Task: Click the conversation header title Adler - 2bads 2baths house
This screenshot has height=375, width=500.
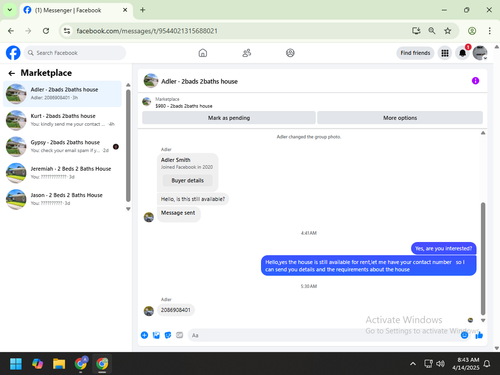Action: tap(199, 81)
